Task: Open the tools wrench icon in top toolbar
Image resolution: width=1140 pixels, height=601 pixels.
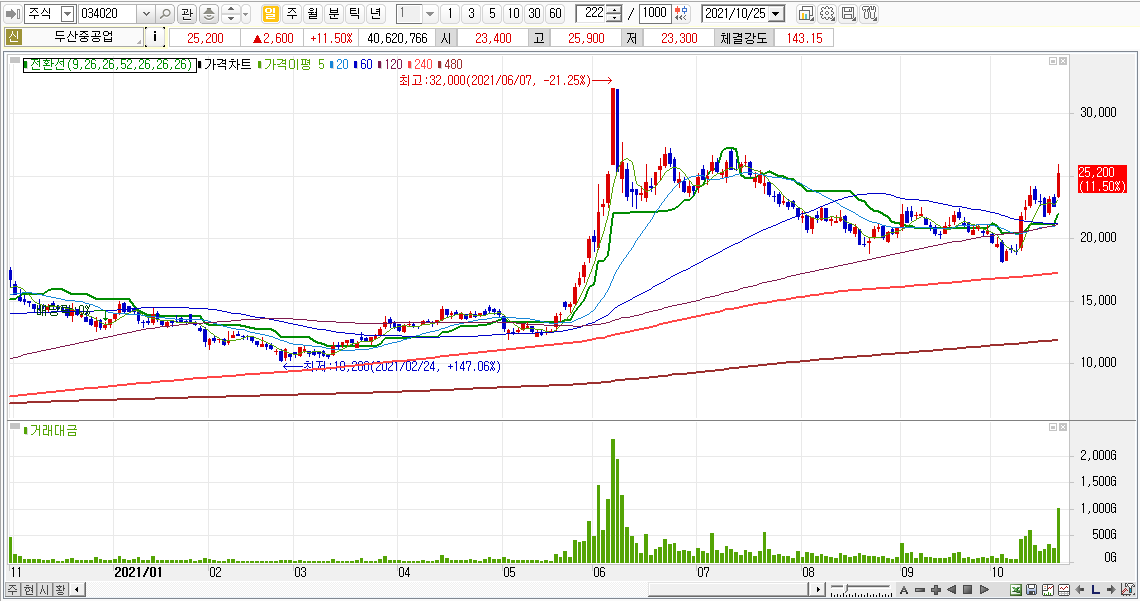Action: click(x=869, y=13)
